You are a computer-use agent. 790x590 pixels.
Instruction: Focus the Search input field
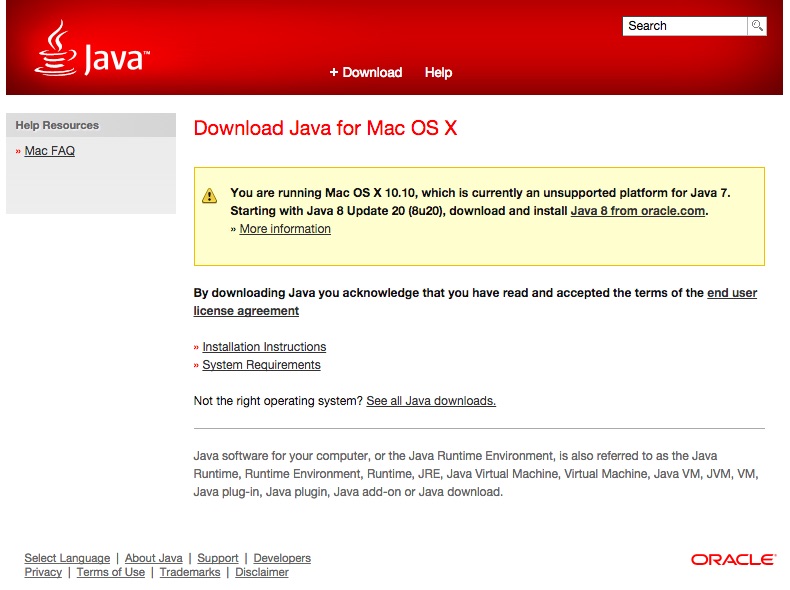684,26
